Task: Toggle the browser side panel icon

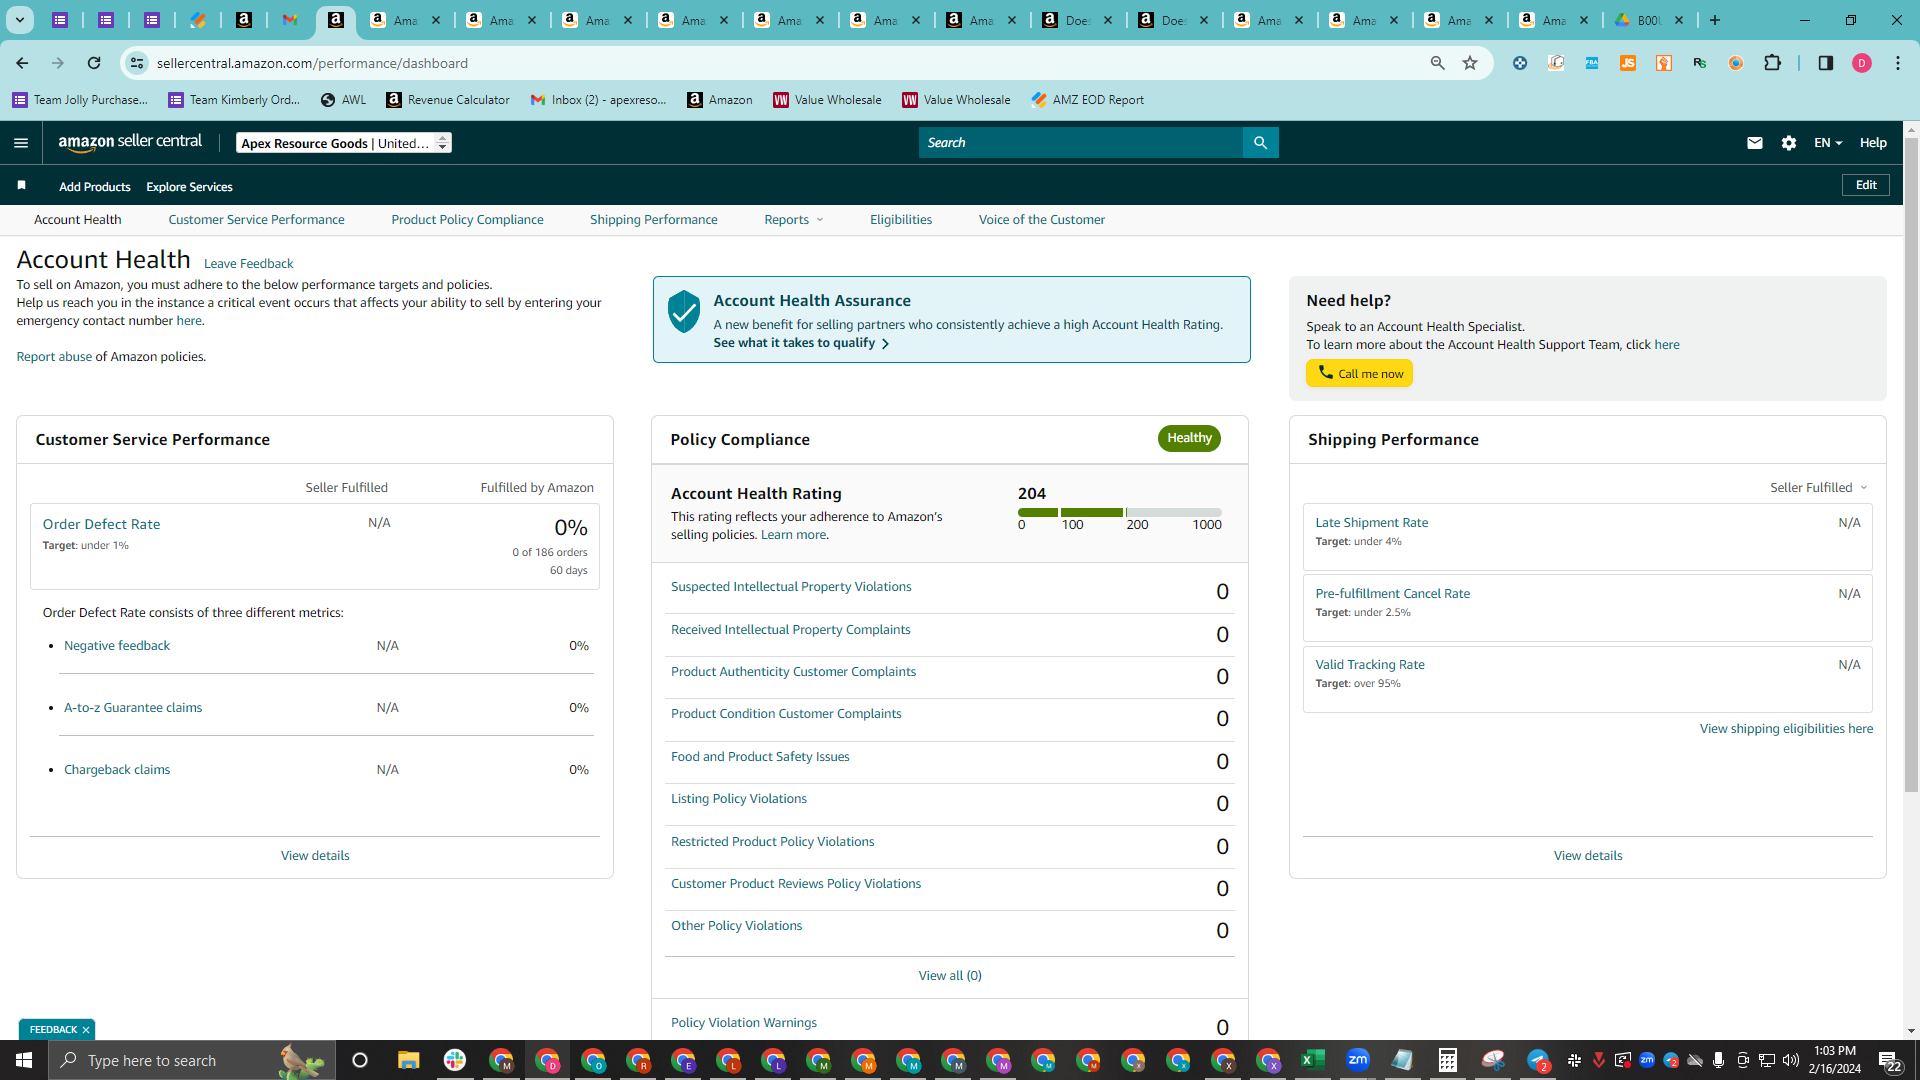Action: (1826, 63)
